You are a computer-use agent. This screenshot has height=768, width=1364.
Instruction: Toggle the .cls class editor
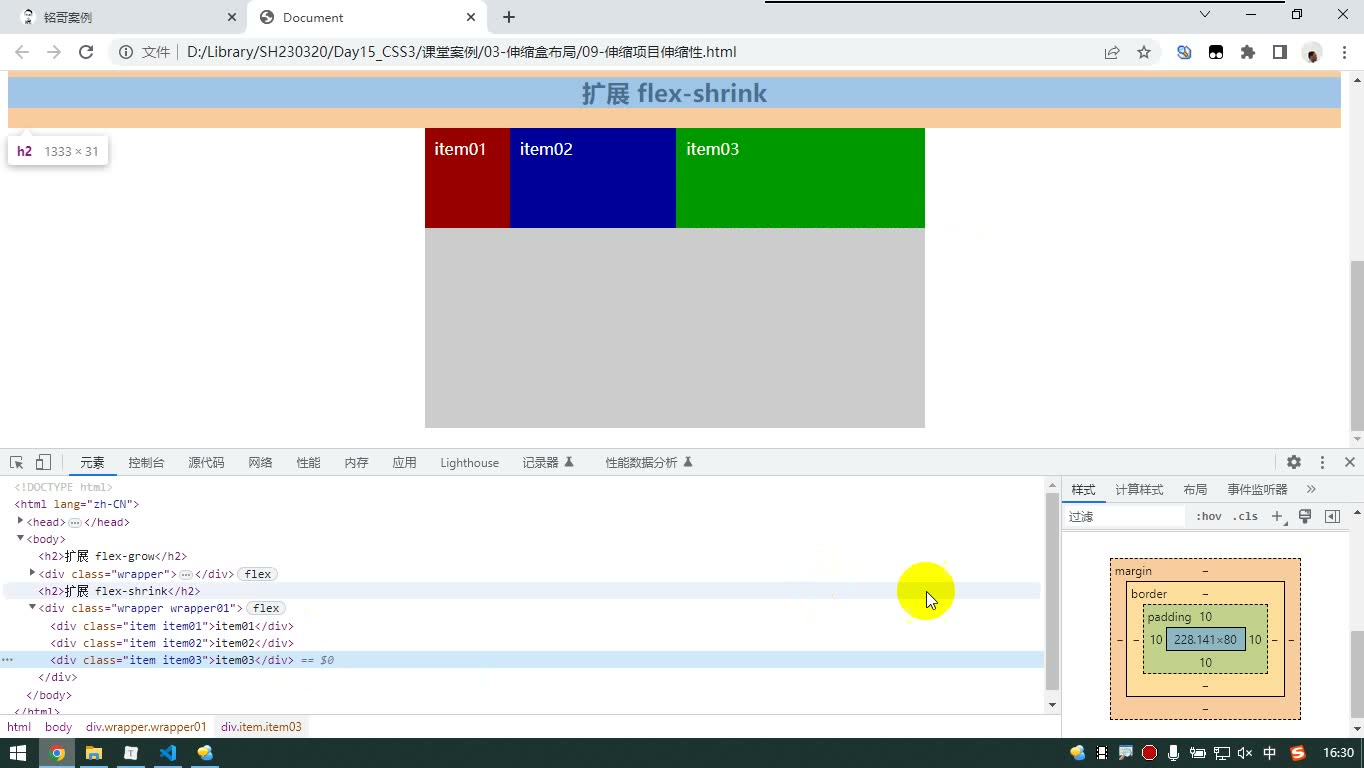coord(1245,516)
